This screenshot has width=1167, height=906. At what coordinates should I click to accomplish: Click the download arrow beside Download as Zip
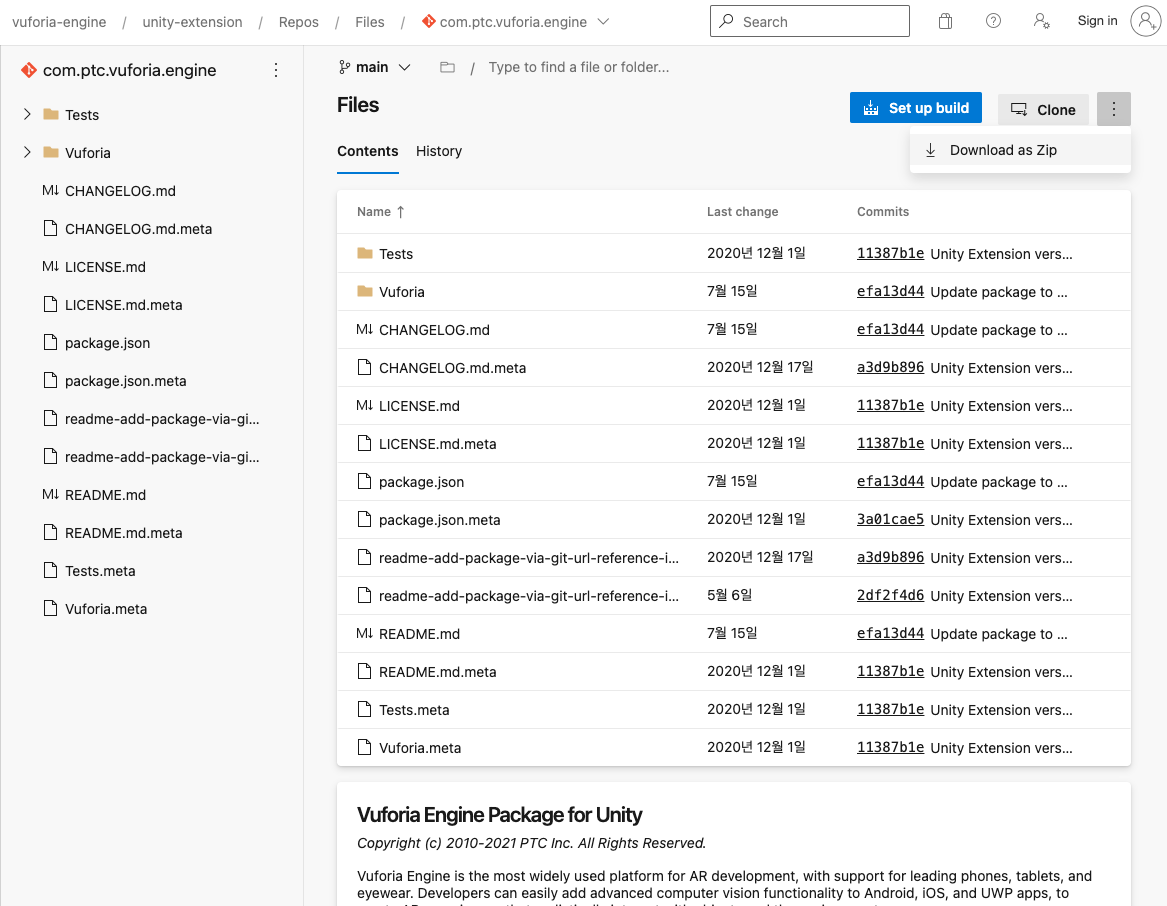(x=930, y=150)
